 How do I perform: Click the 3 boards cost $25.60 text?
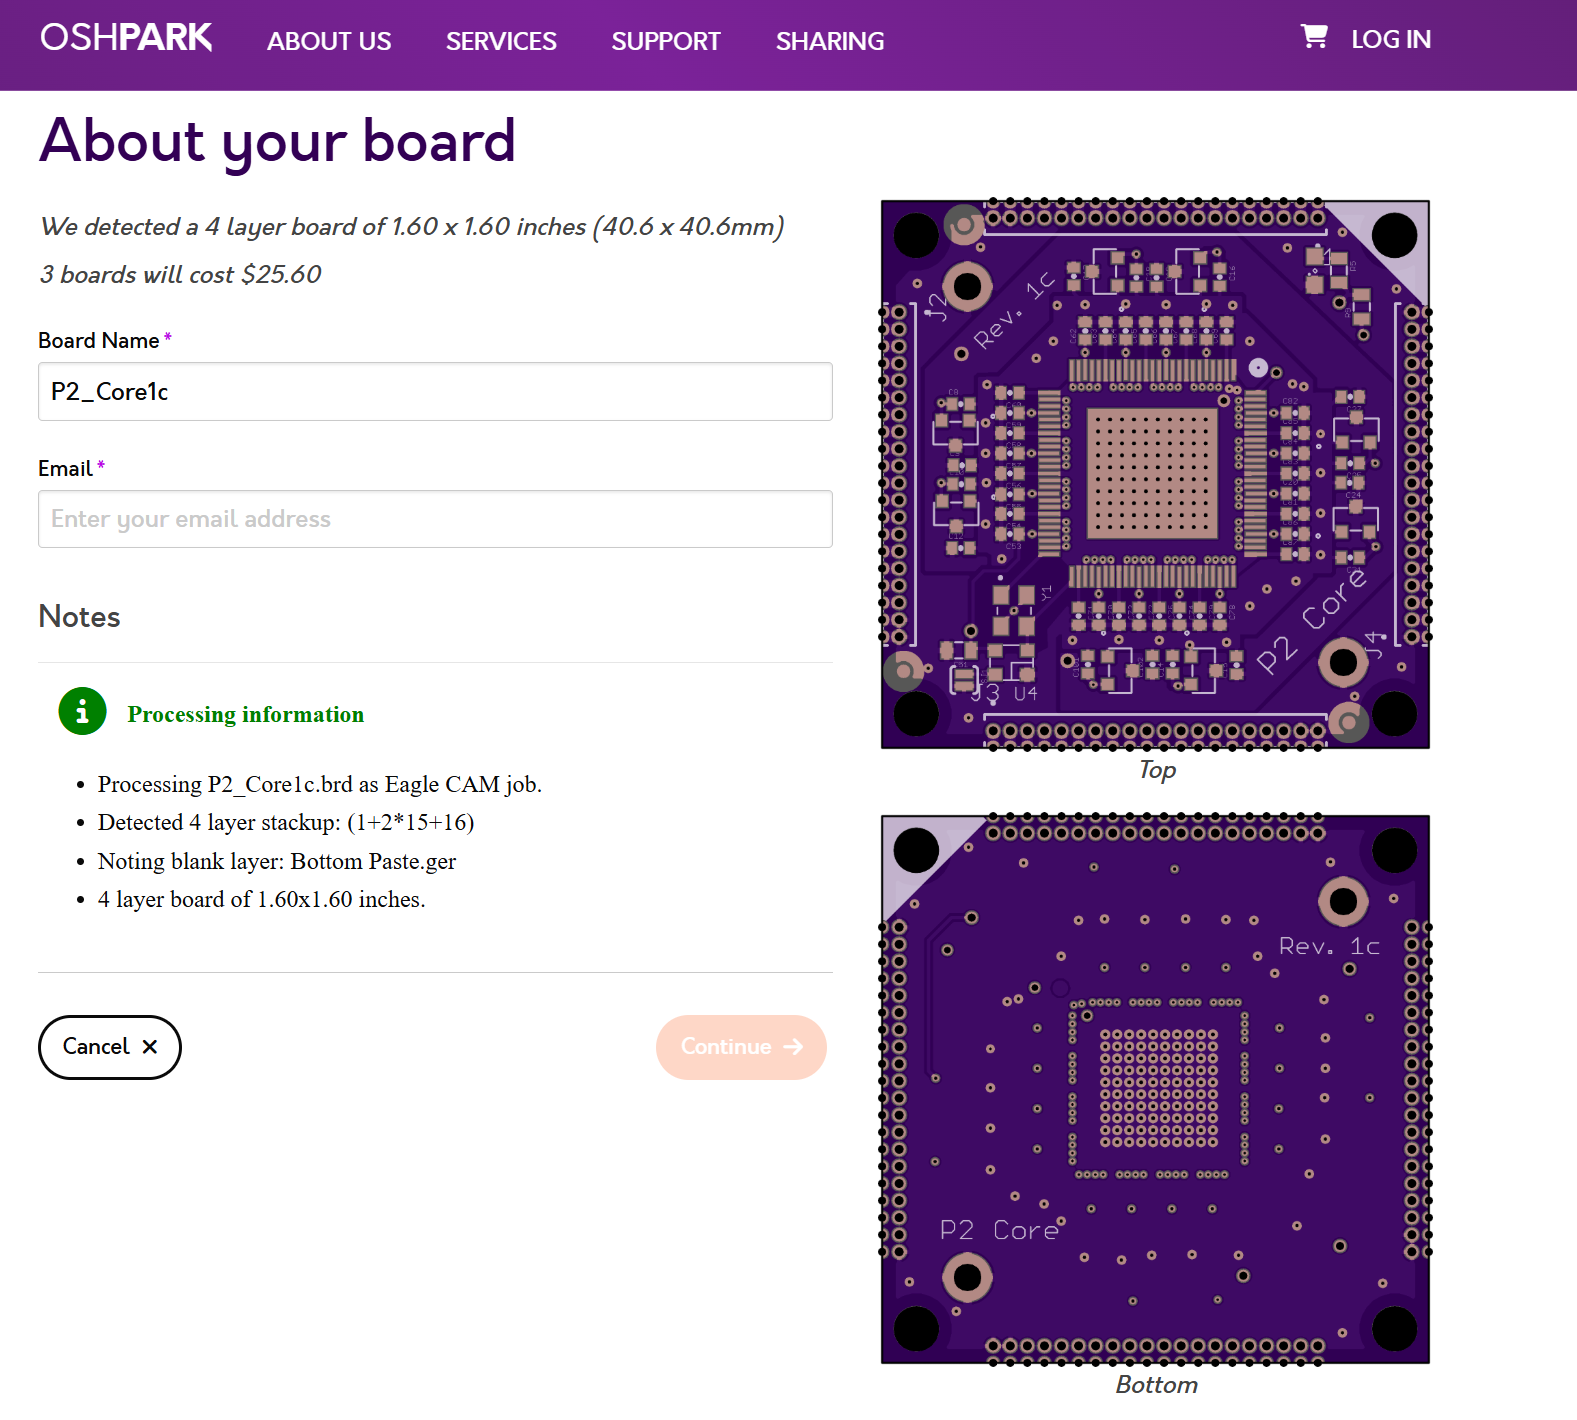coord(181,275)
